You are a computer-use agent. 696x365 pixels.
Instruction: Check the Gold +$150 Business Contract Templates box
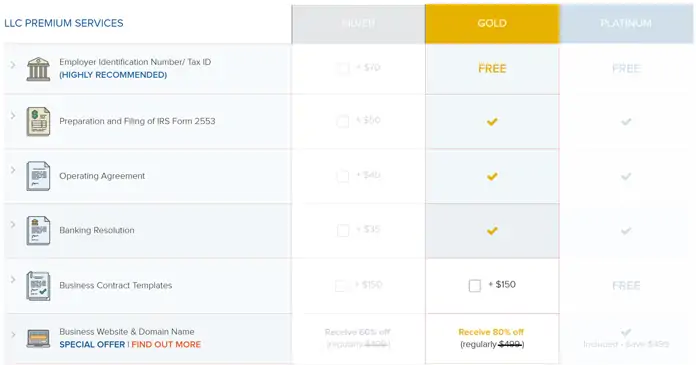[475, 286]
